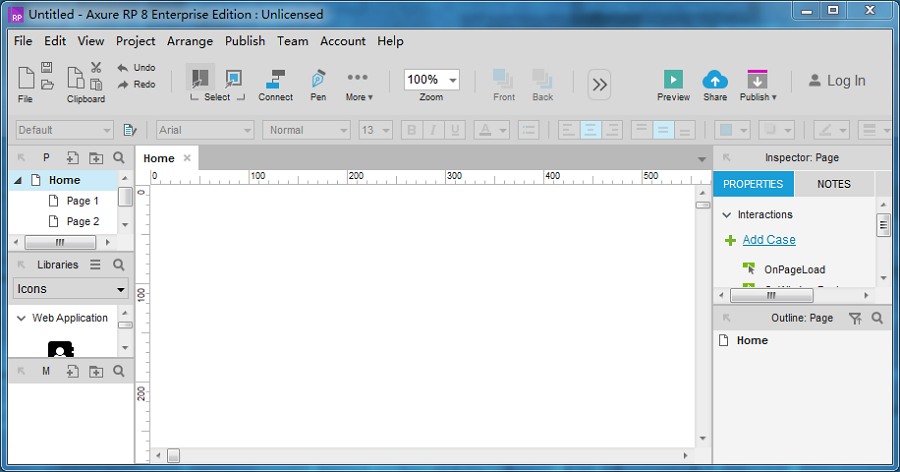The height and width of the screenshot is (472, 900).
Task: Send selection to Back
Action: pos(542,85)
